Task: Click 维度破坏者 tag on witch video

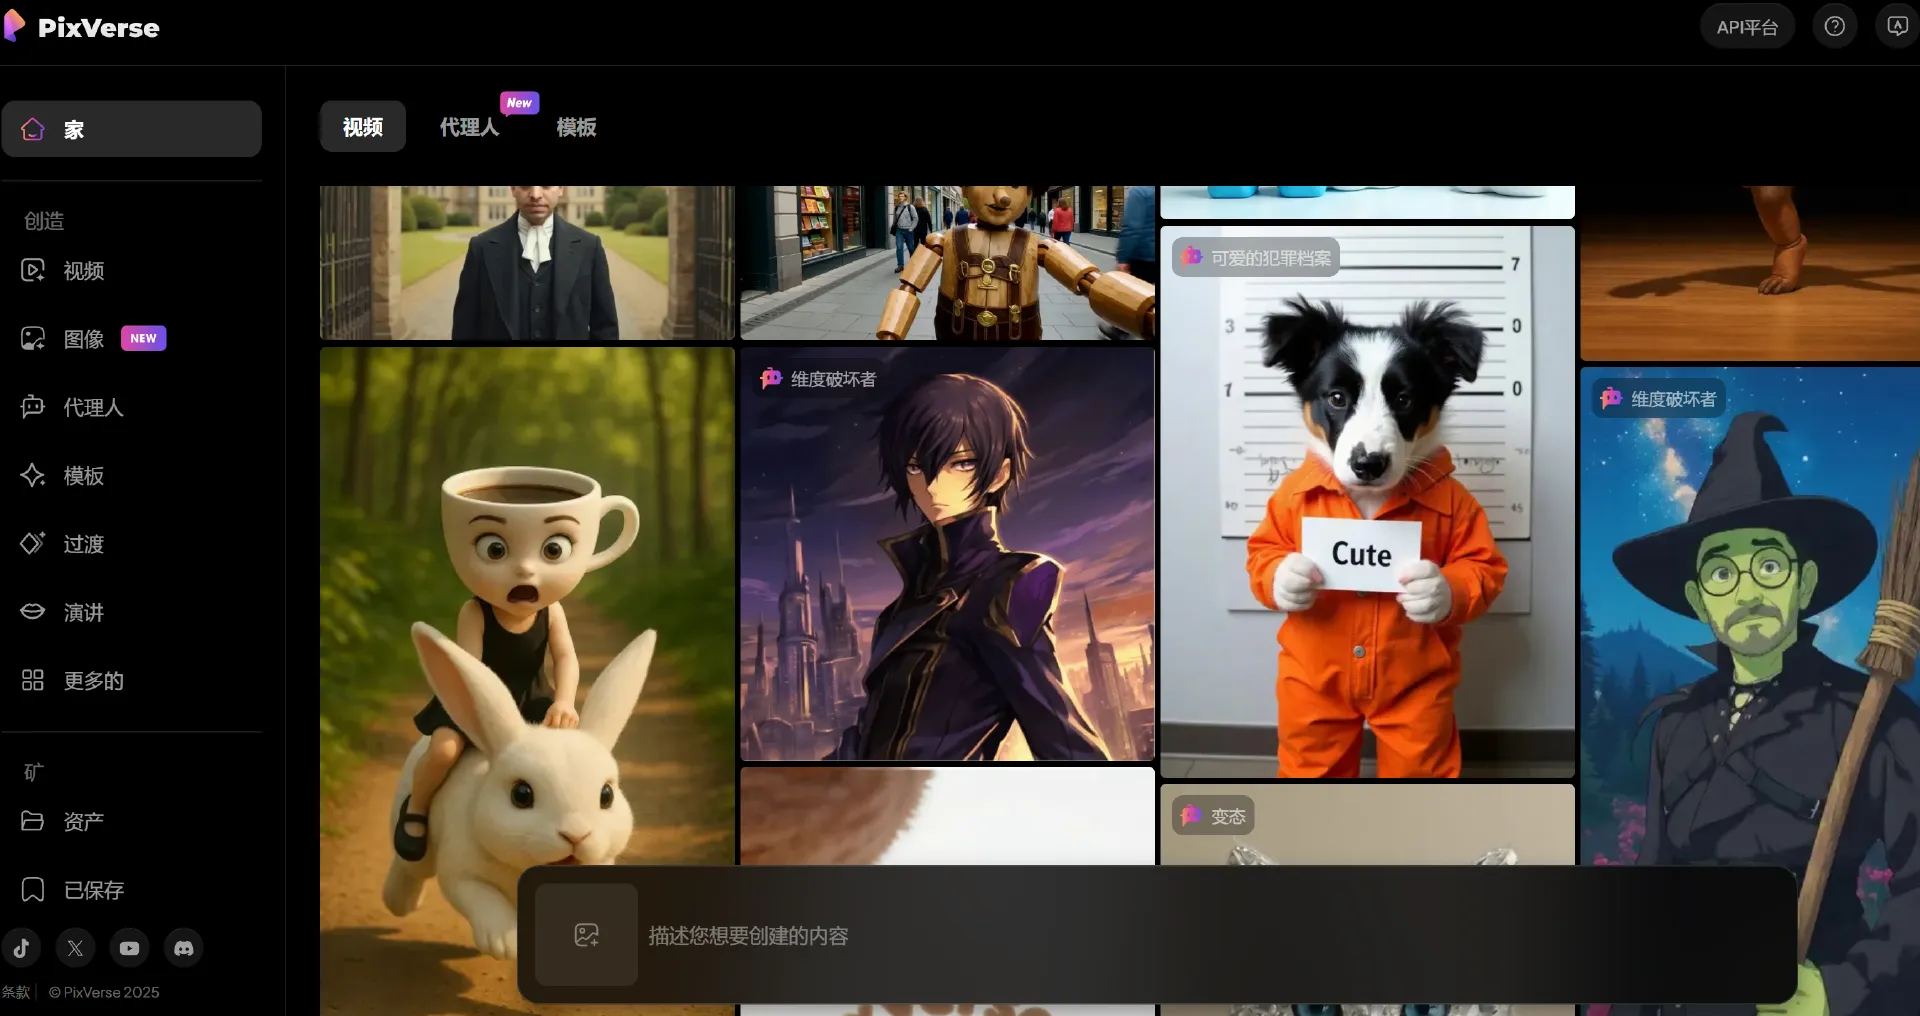Action: [1659, 399]
